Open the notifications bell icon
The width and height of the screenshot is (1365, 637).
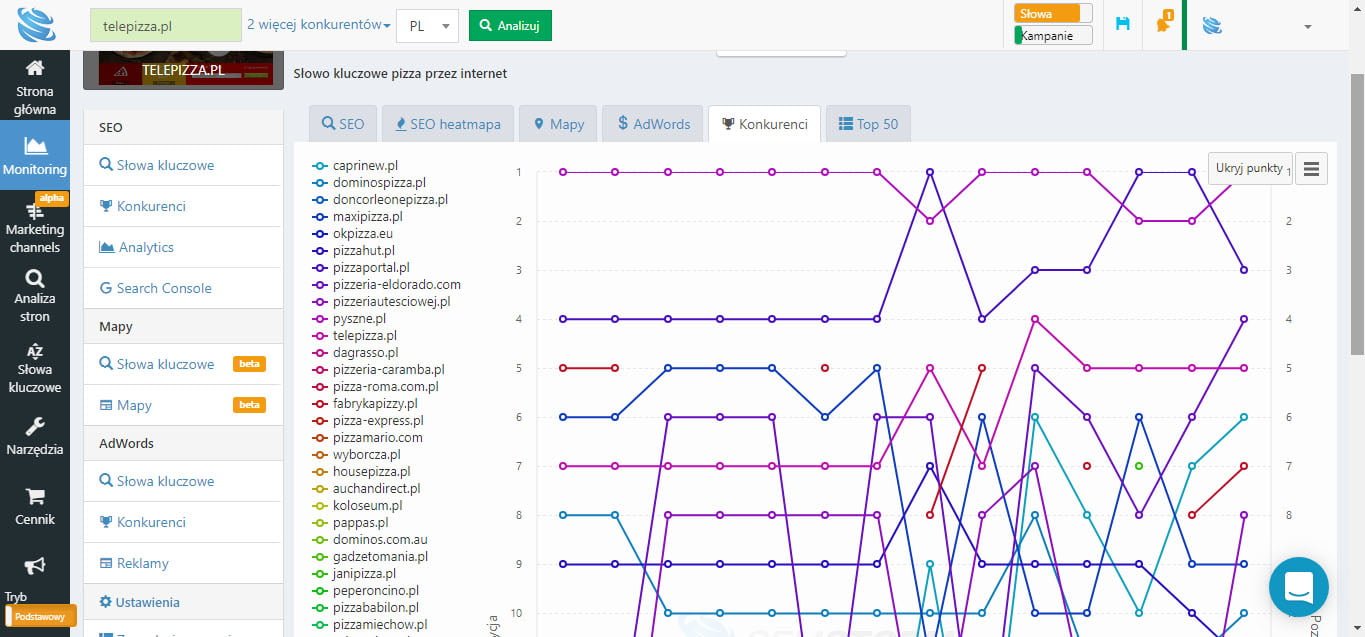(1164, 23)
